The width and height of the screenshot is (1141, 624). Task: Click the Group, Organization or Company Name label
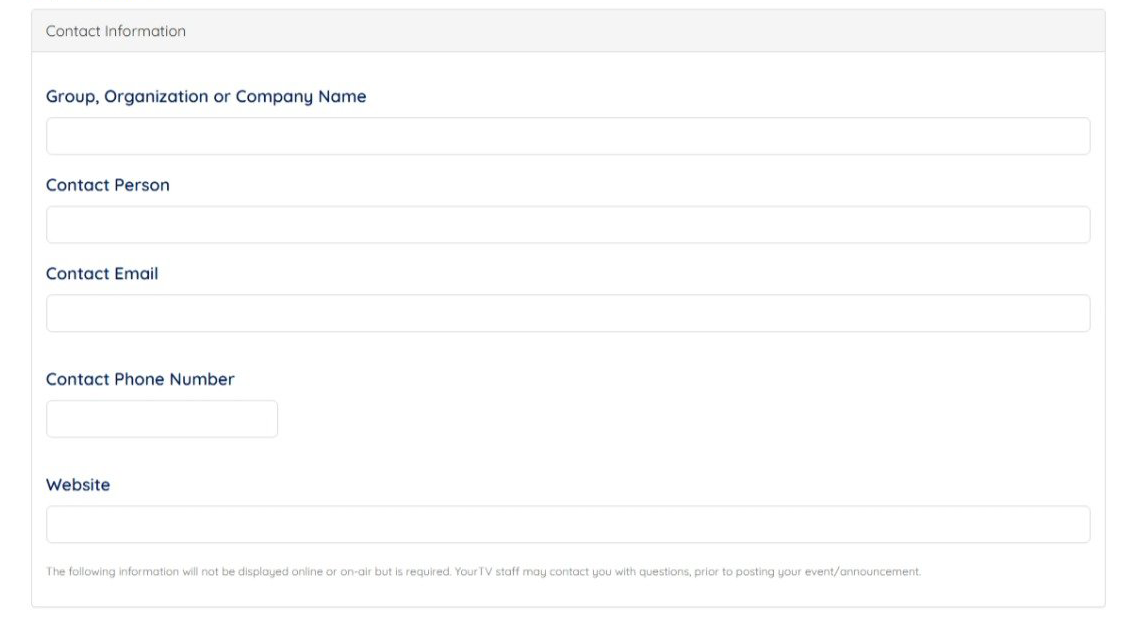tap(206, 97)
